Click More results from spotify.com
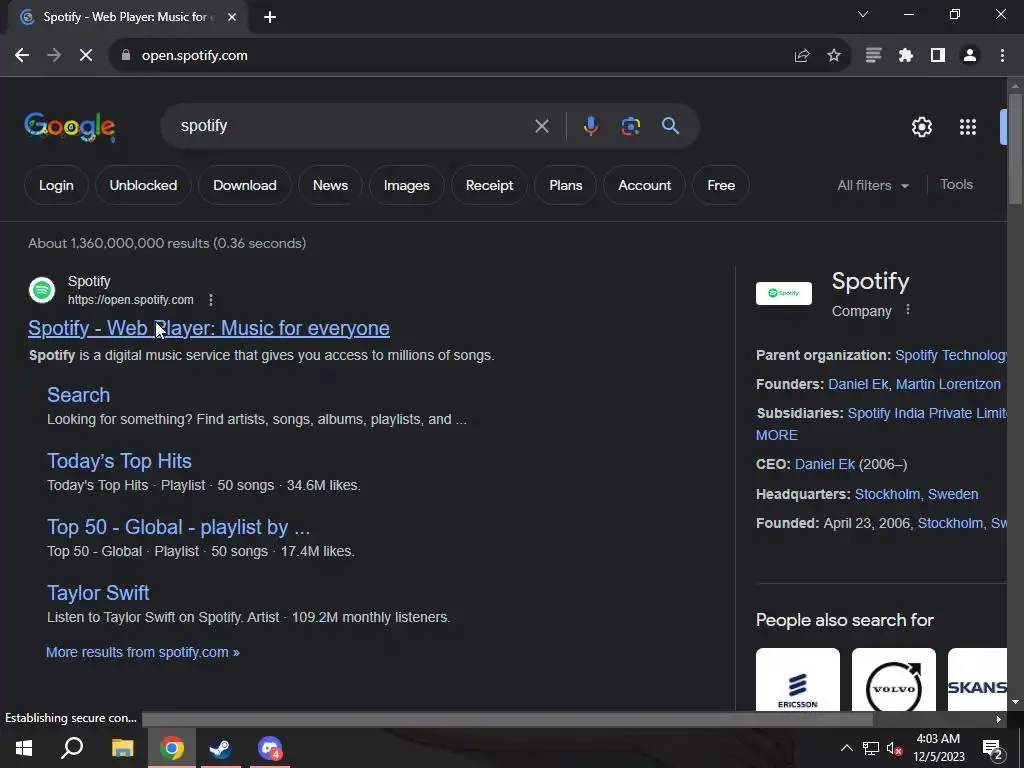Image resolution: width=1024 pixels, height=768 pixels. pyautogui.click(x=142, y=652)
